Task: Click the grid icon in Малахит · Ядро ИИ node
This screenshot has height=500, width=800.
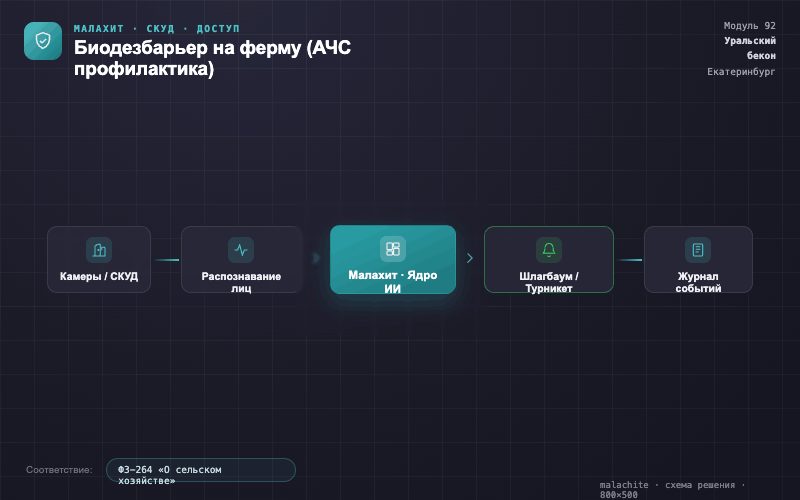Action: pos(393,248)
